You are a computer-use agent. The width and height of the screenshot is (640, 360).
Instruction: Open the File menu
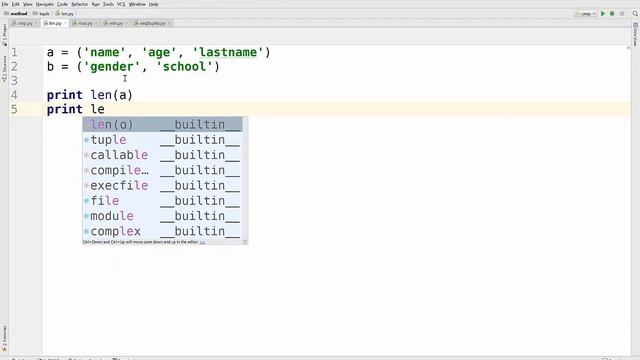pyautogui.click(x=5, y=4)
